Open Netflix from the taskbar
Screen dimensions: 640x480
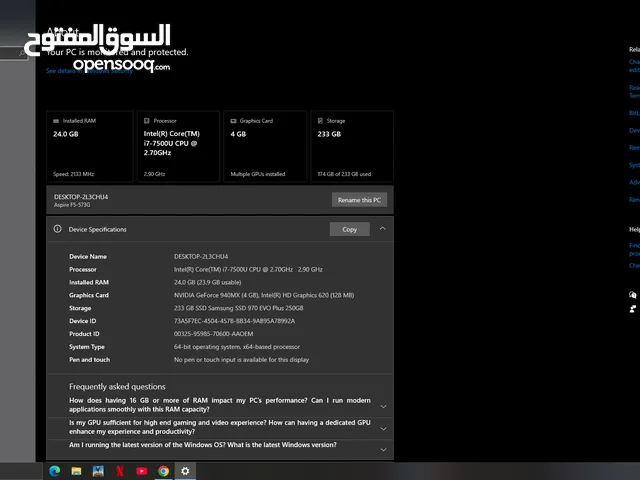(x=120, y=471)
